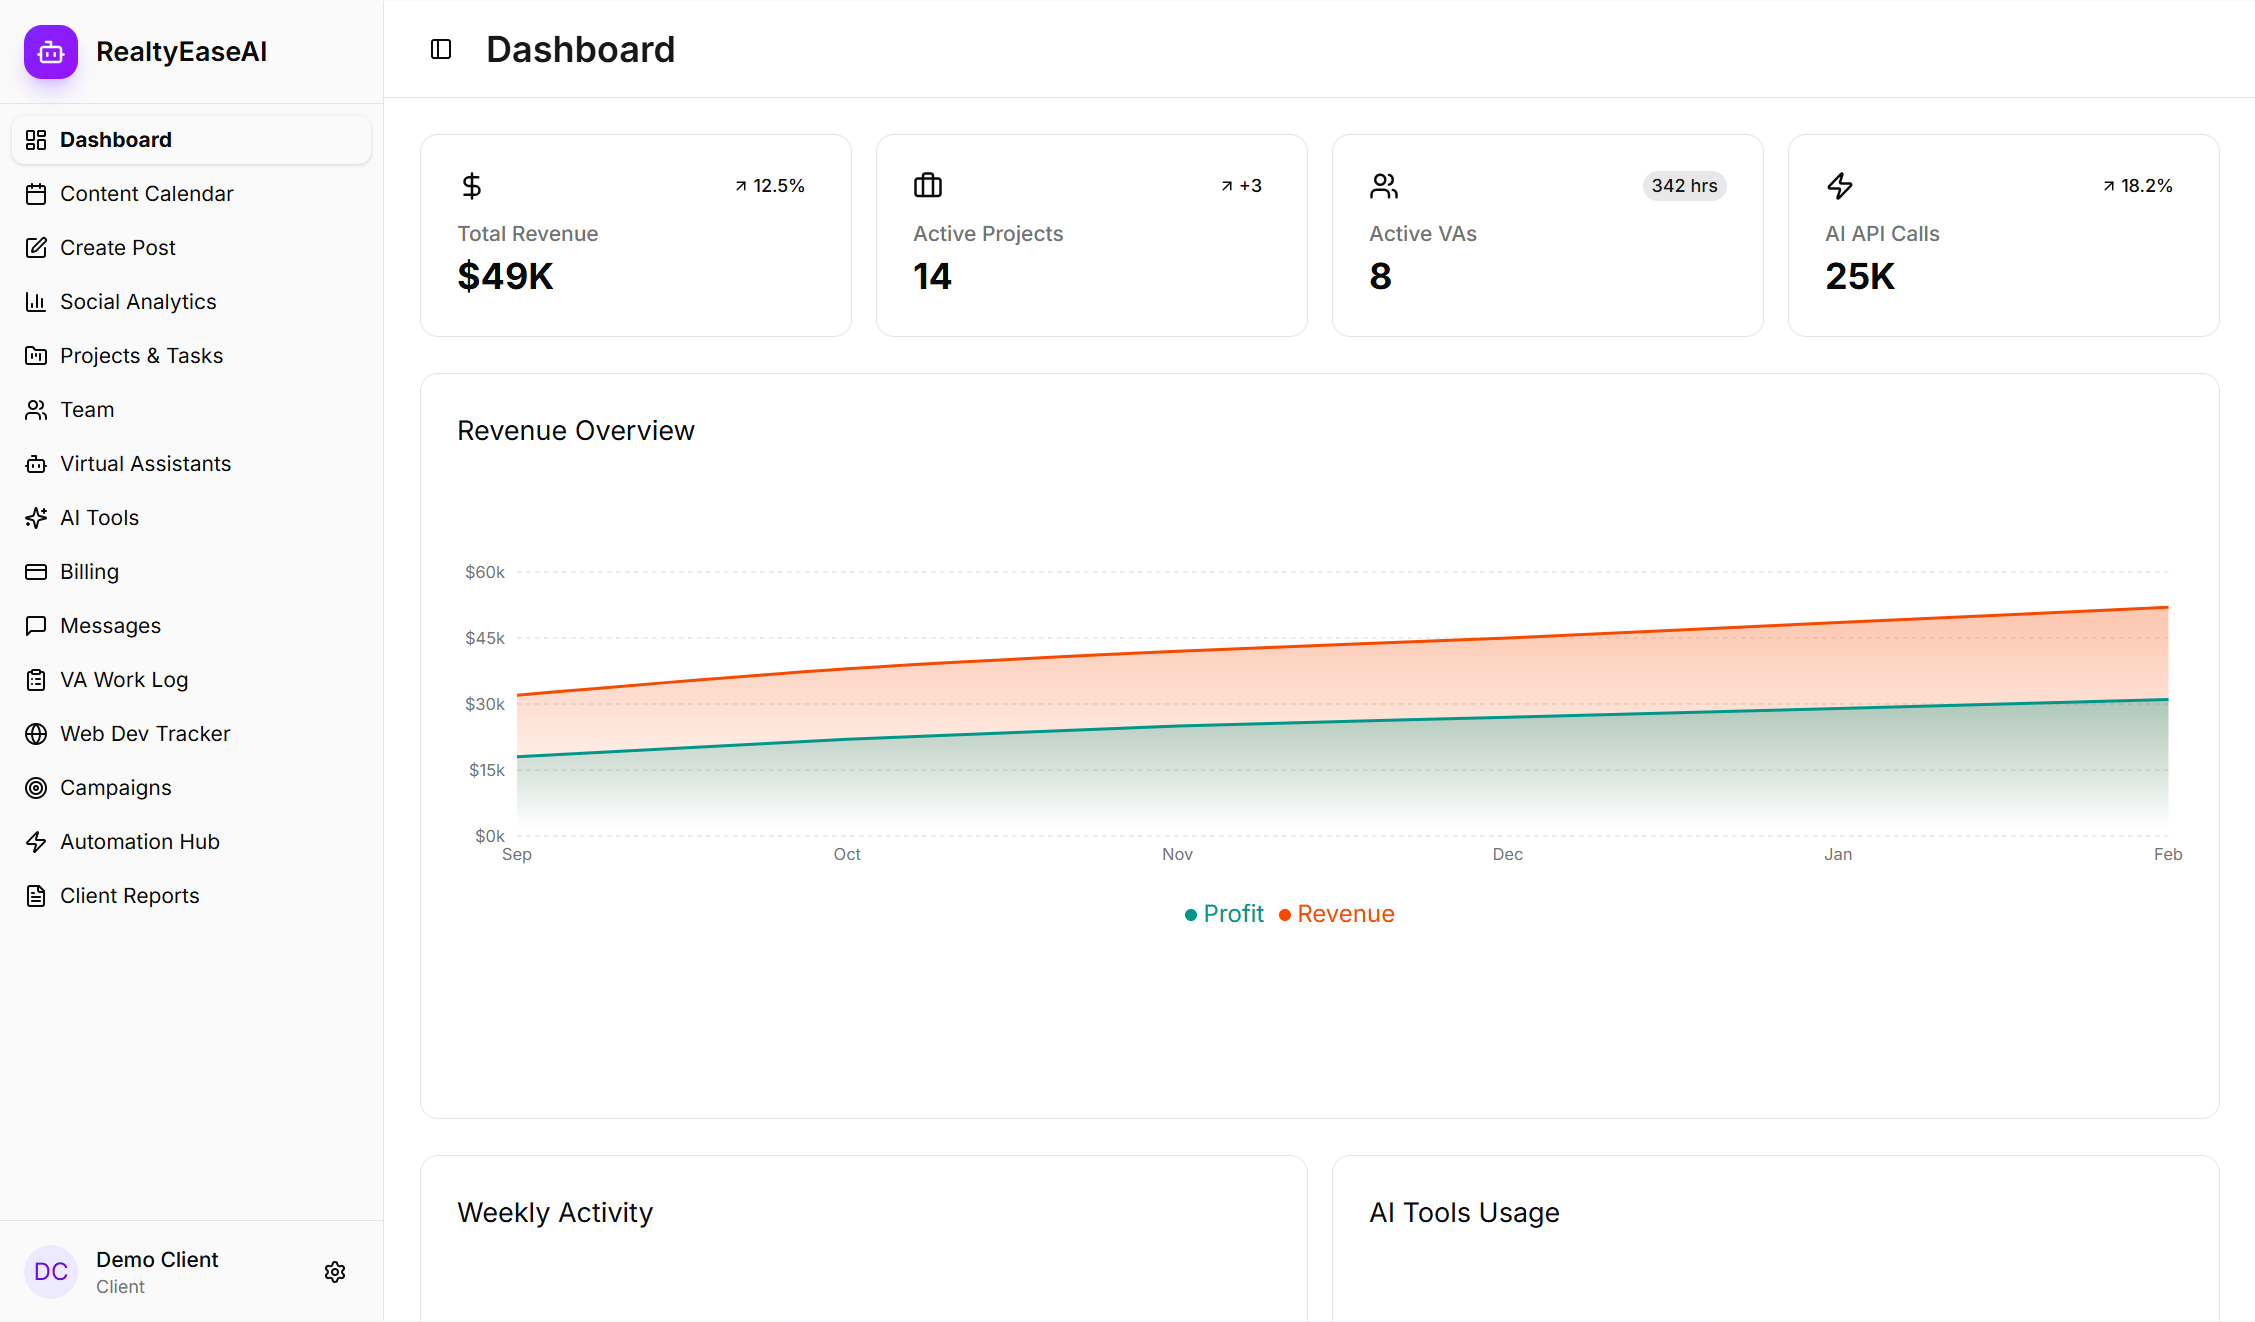2255x1322 pixels.
Task: Click the Virtual Assistants briefcase icon
Action: [x=36, y=463]
